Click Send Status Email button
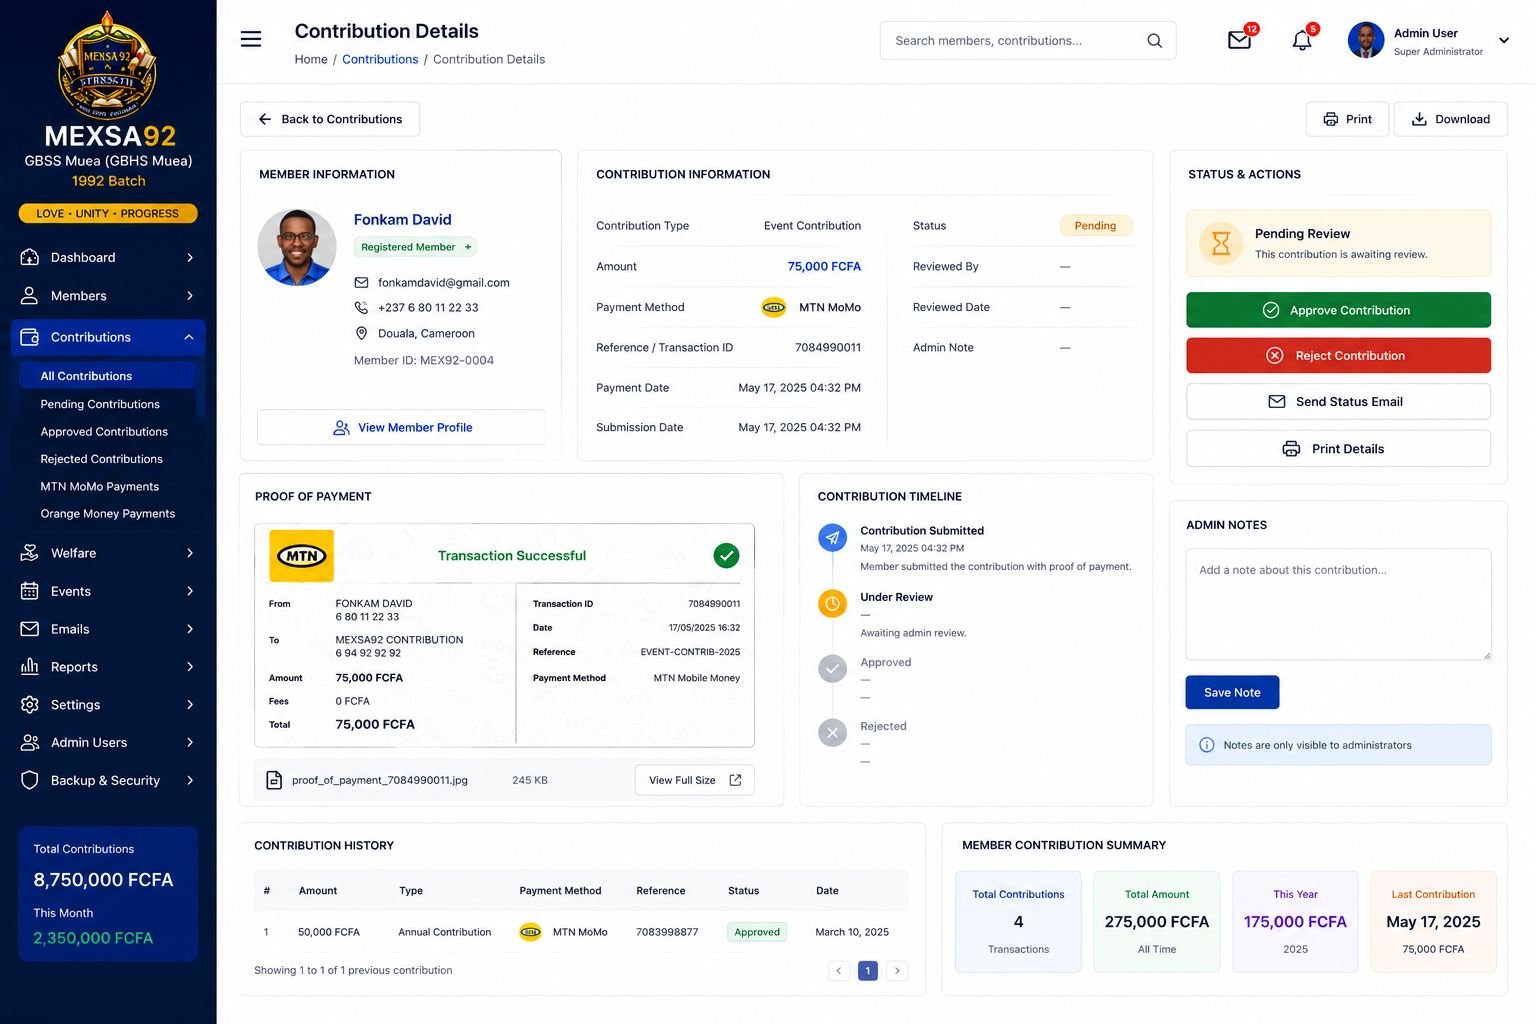1536x1024 pixels. tap(1338, 402)
